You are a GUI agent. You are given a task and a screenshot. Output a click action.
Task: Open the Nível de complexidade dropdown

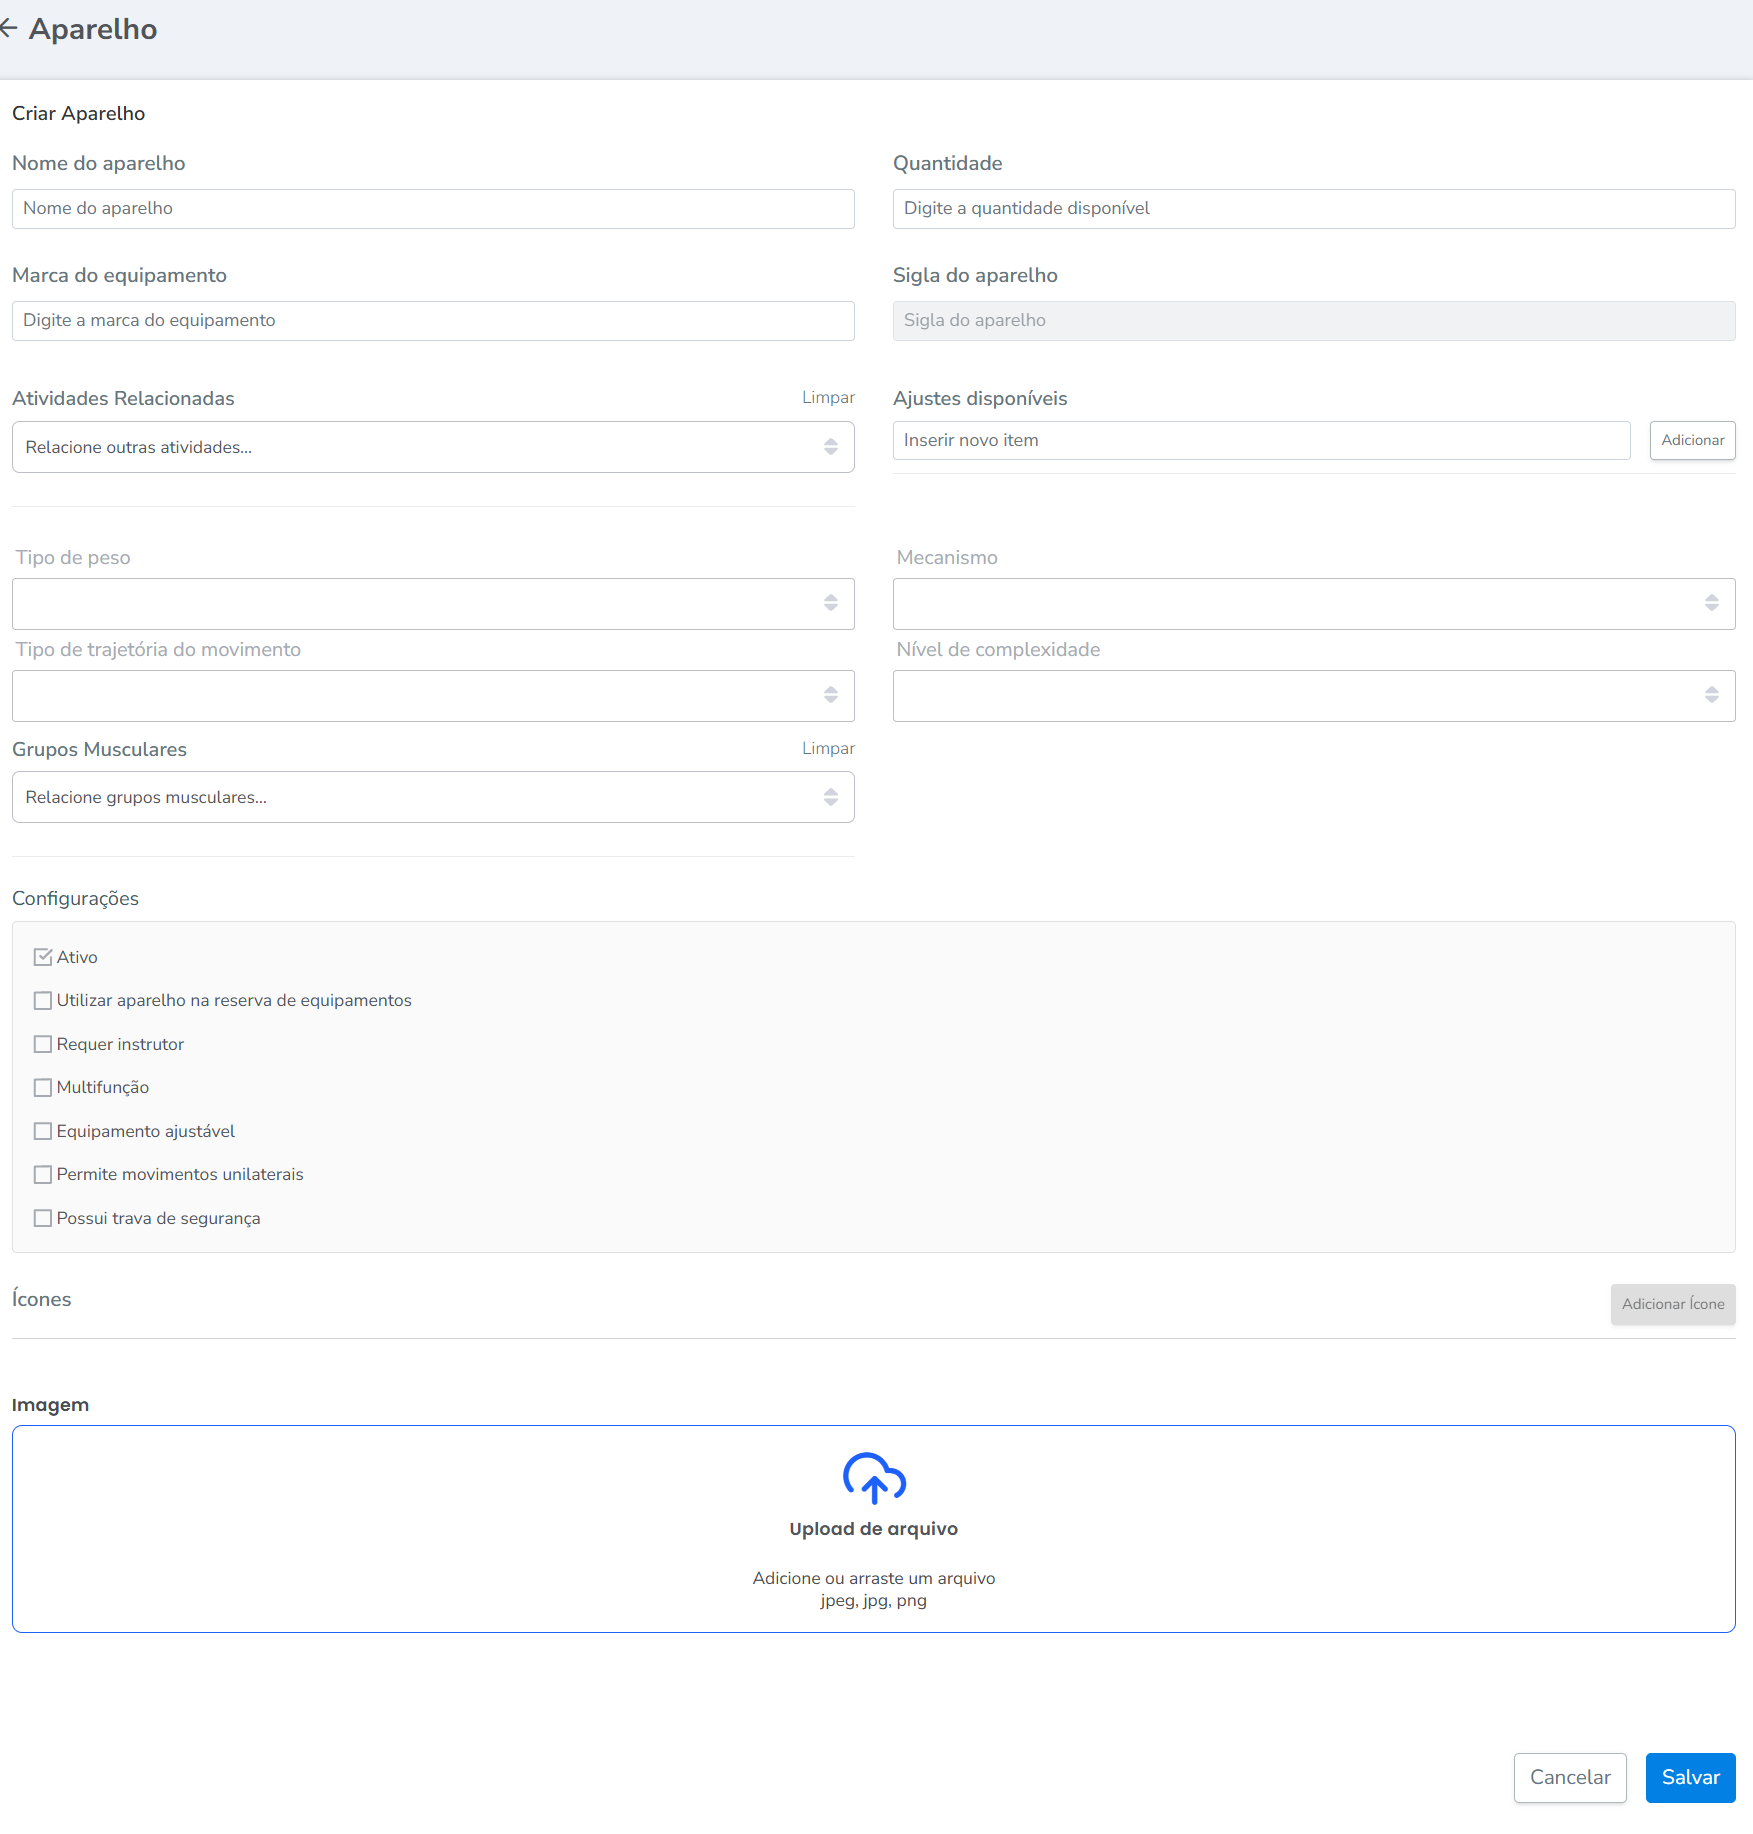point(1313,695)
